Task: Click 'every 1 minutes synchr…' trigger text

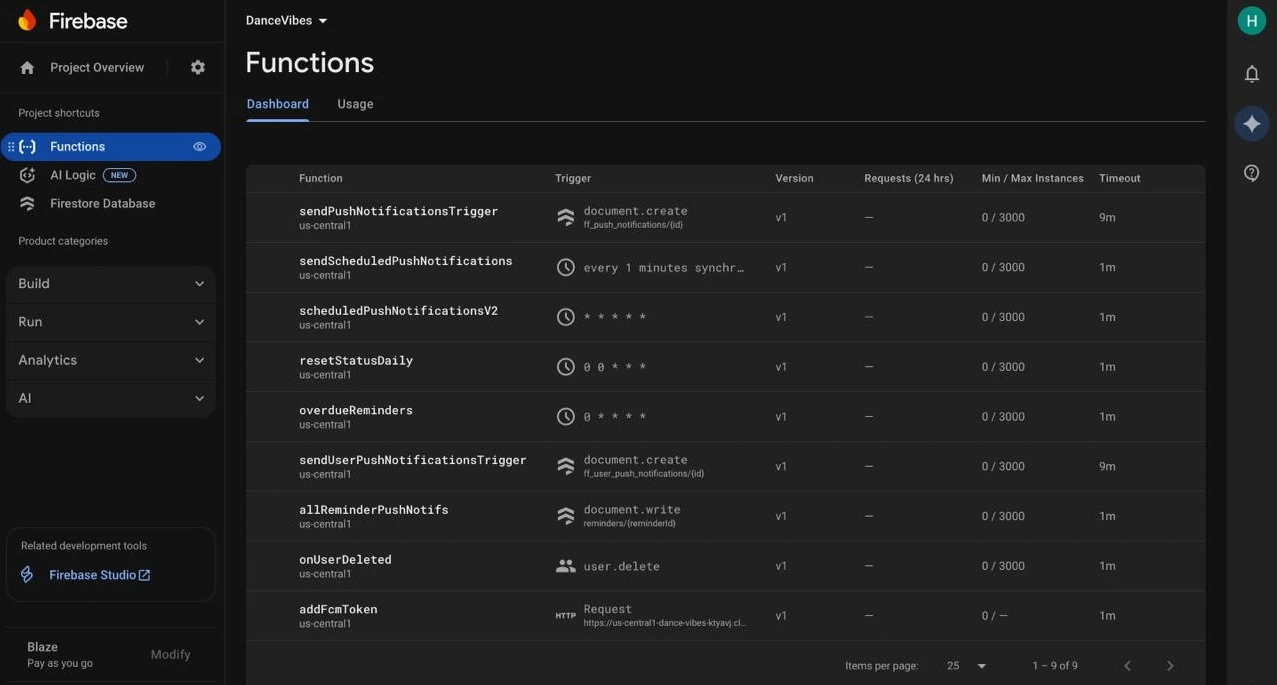Action: click(664, 268)
